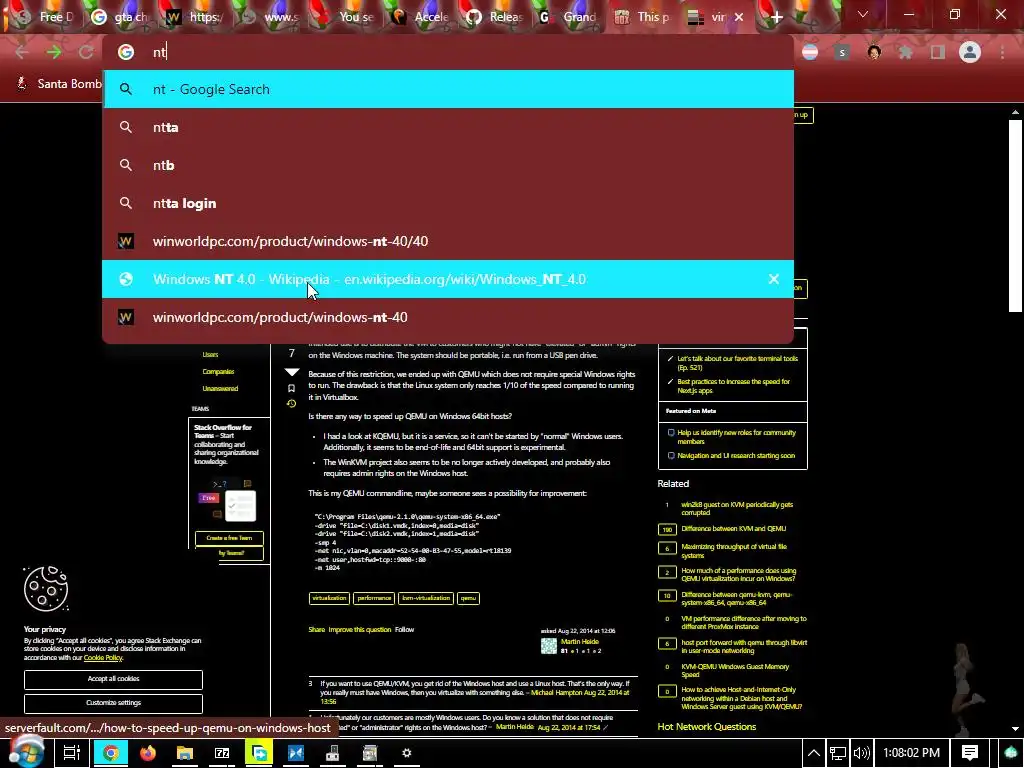Toggle the browser side panel
1024x768 pixels.
pos(938,52)
